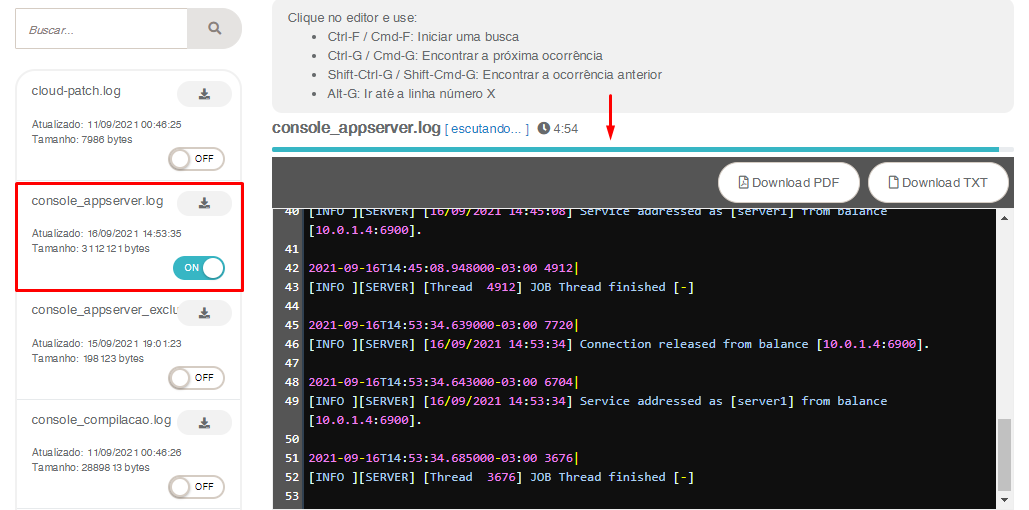Click the Ctrl-F / Cmd-F search hint
The height and width of the screenshot is (510, 1029).
point(423,37)
